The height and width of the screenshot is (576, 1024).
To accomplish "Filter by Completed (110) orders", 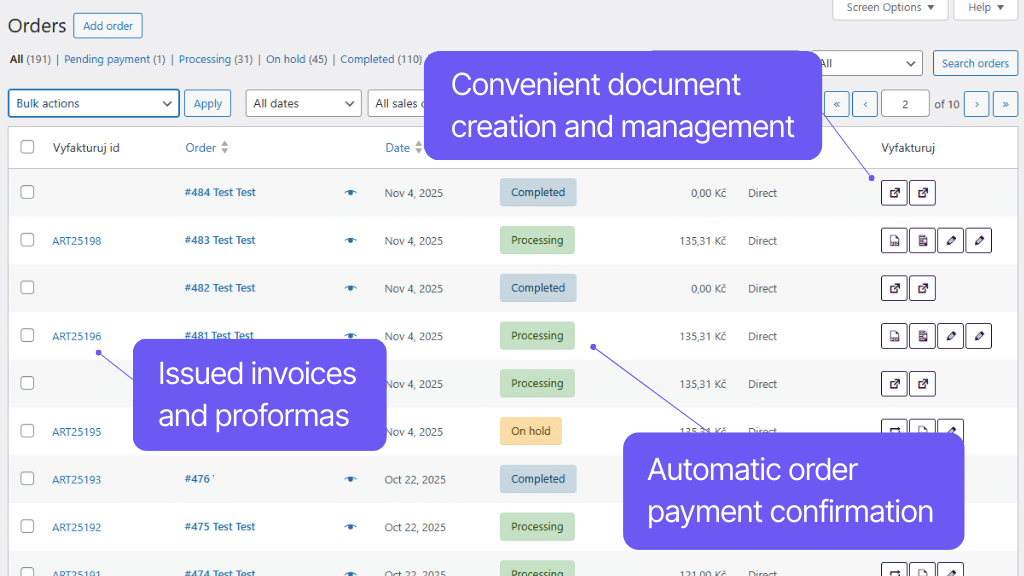I will 381,59.
